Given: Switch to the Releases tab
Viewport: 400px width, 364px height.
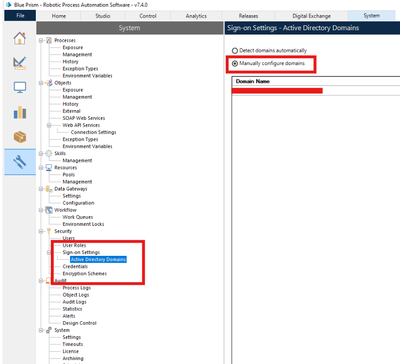Looking at the screenshot, I should [x=248, y=16].
